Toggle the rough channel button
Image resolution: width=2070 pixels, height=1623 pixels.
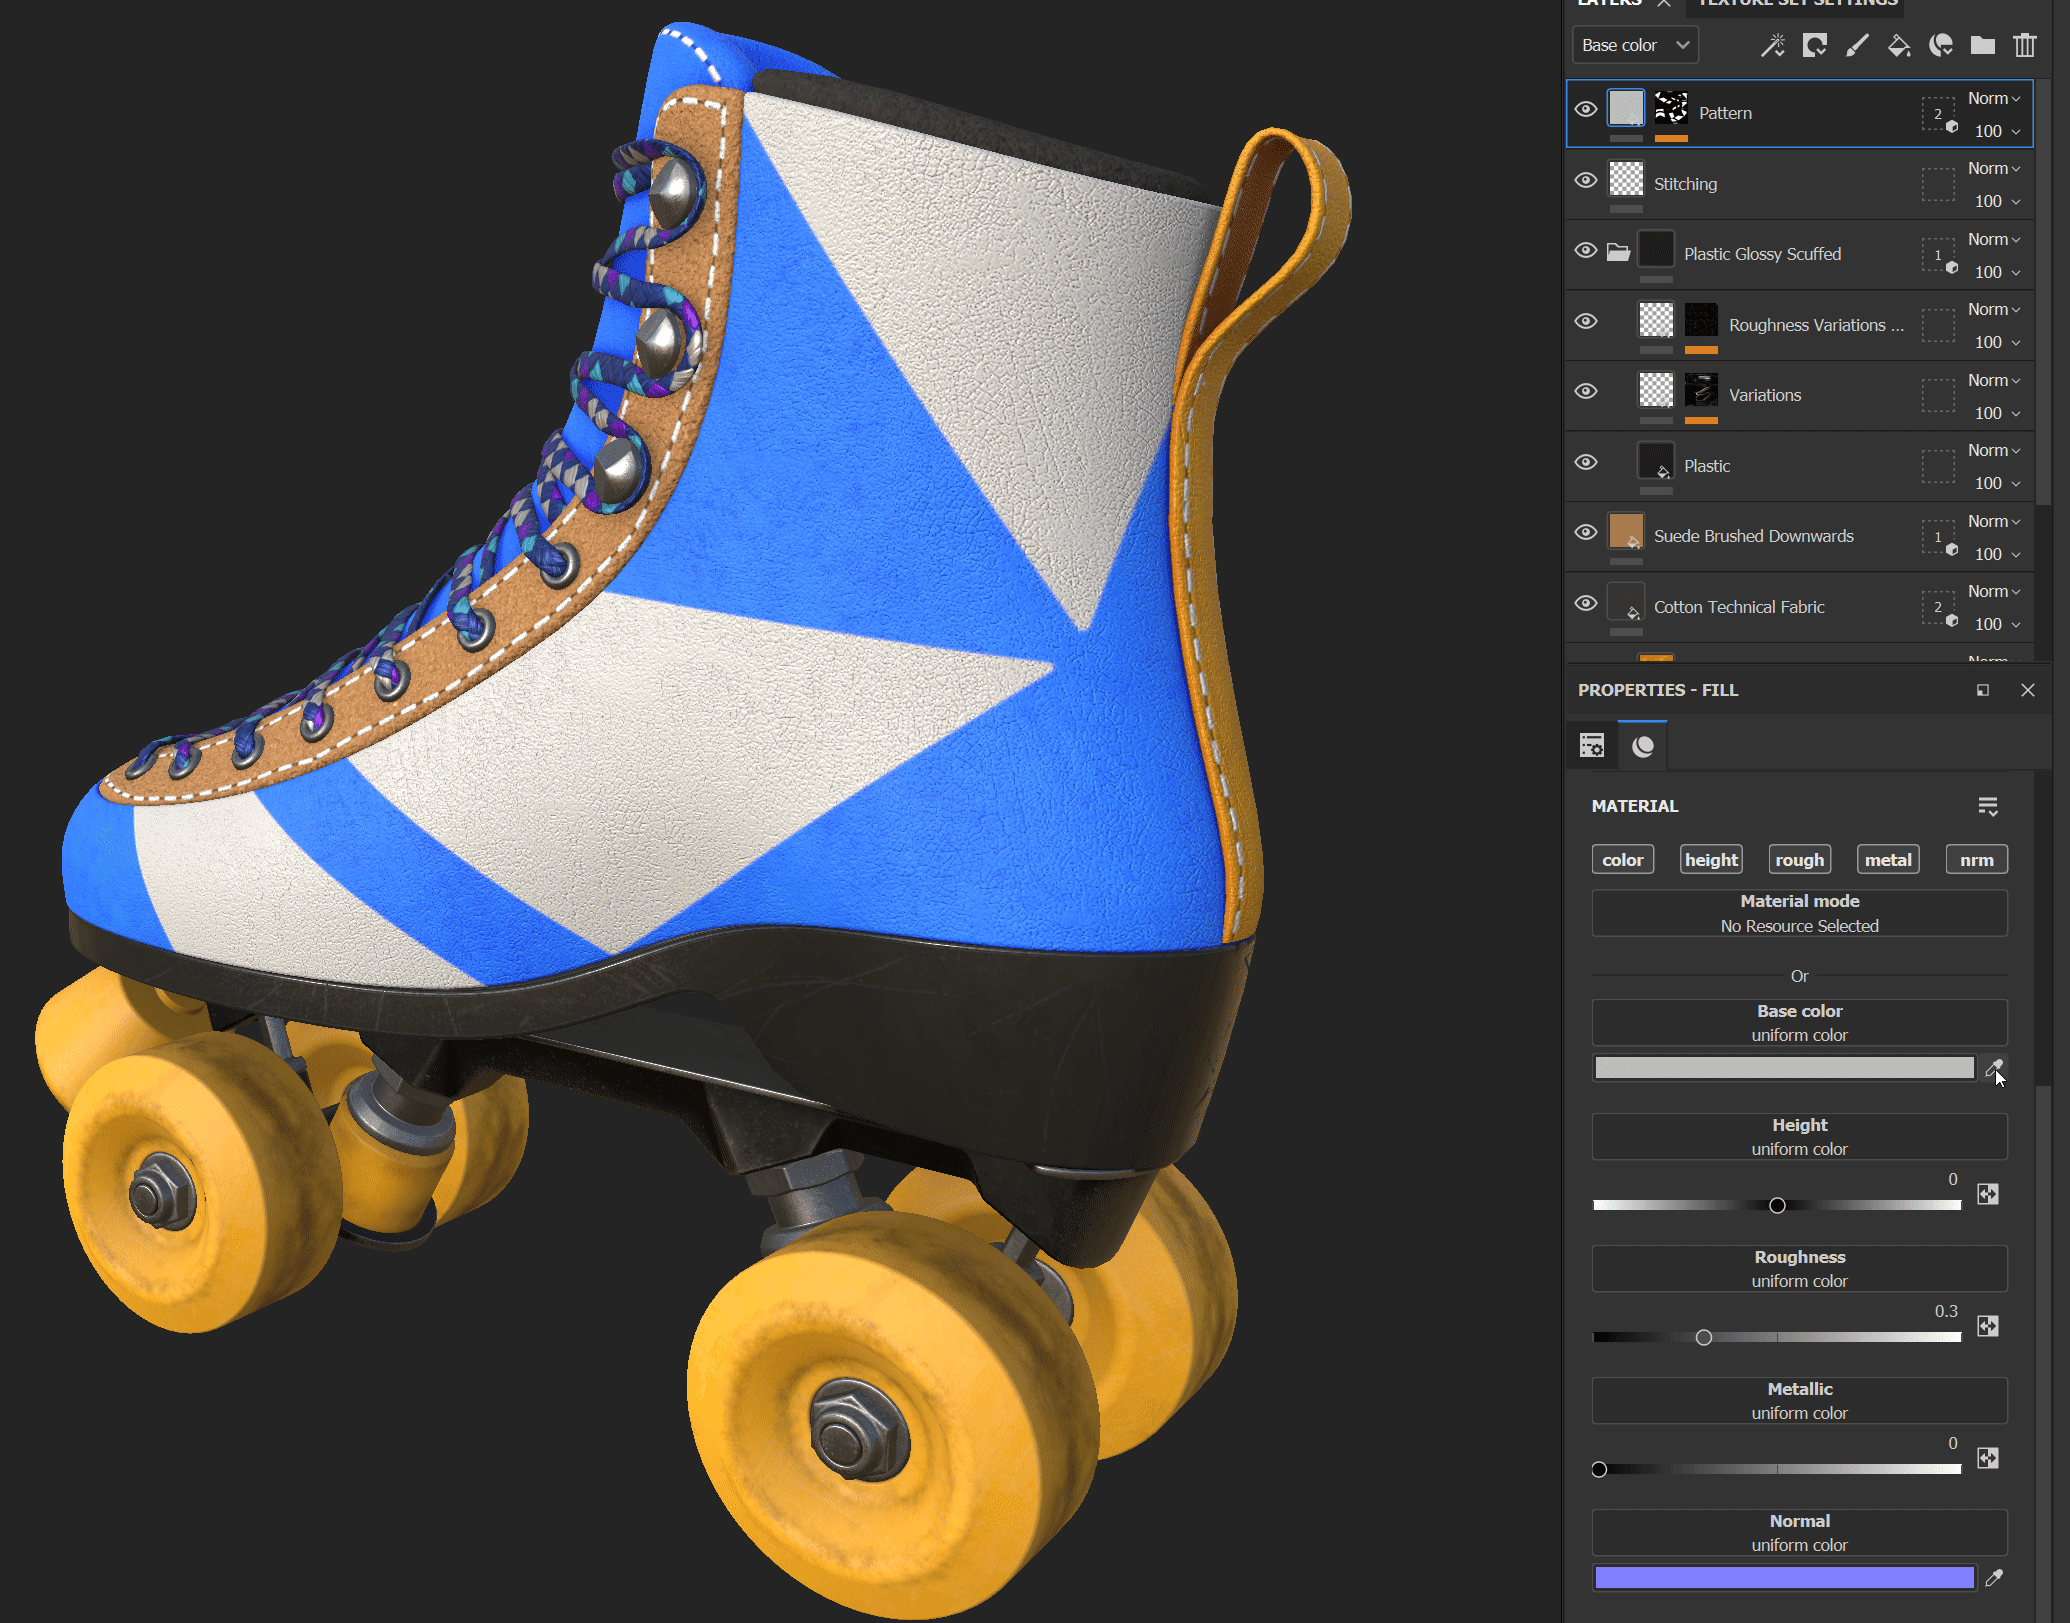[x=1799, y=860]
